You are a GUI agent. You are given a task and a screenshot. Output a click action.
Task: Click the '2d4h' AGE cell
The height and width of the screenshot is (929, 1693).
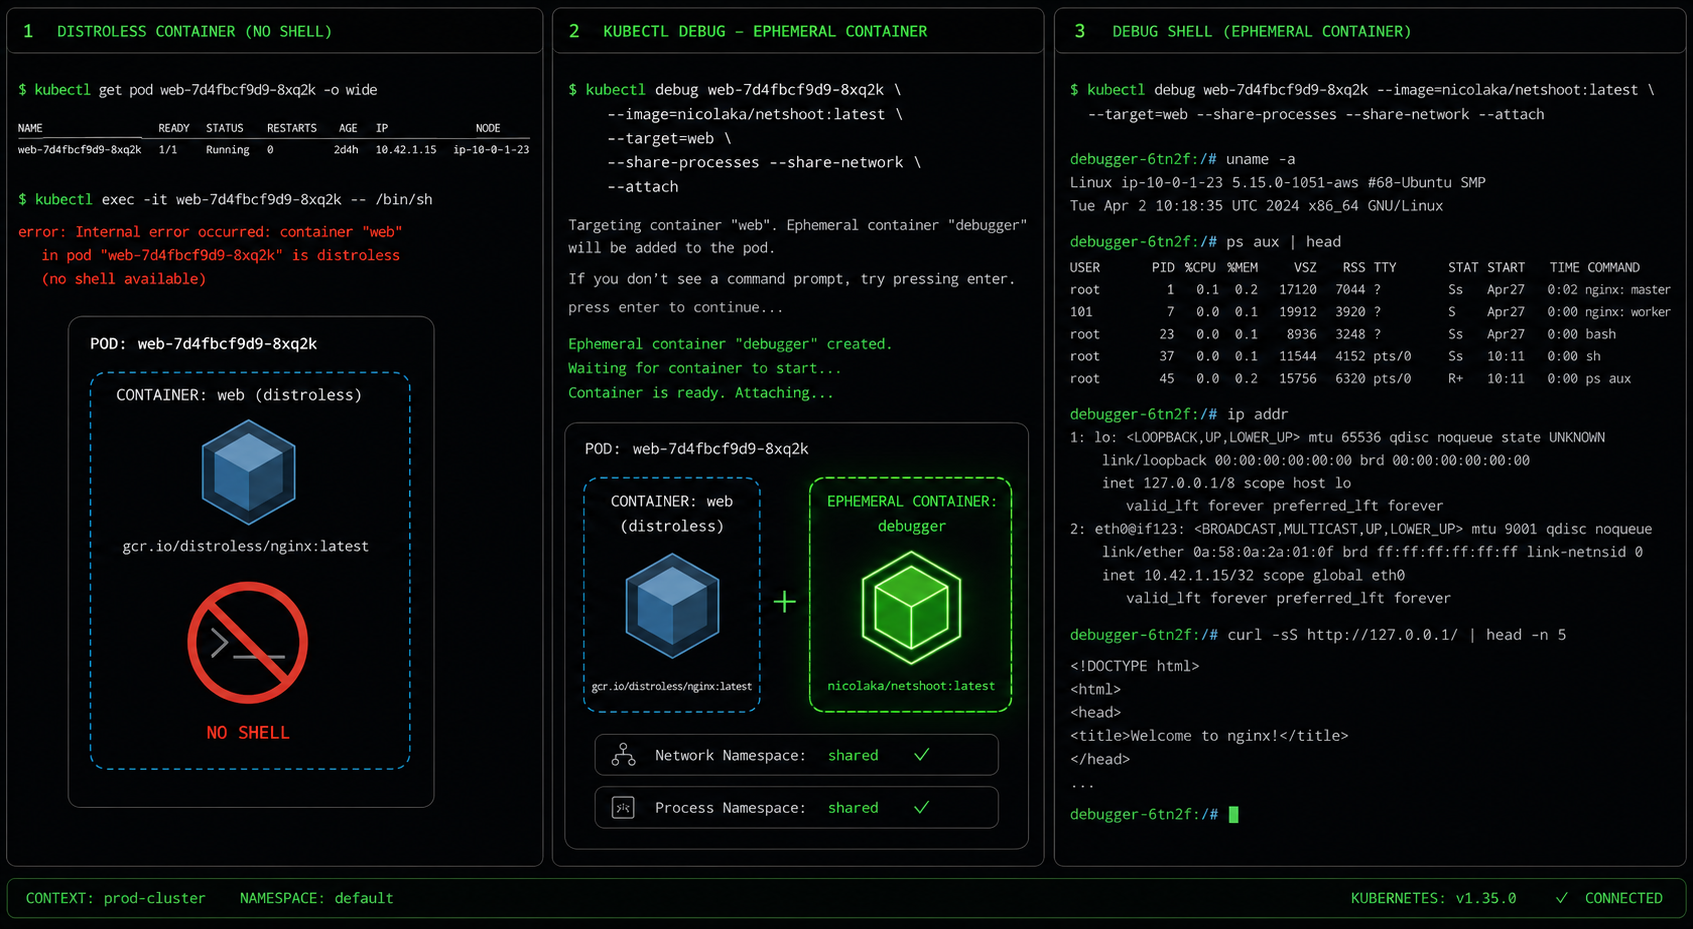[x=346, y=150]
